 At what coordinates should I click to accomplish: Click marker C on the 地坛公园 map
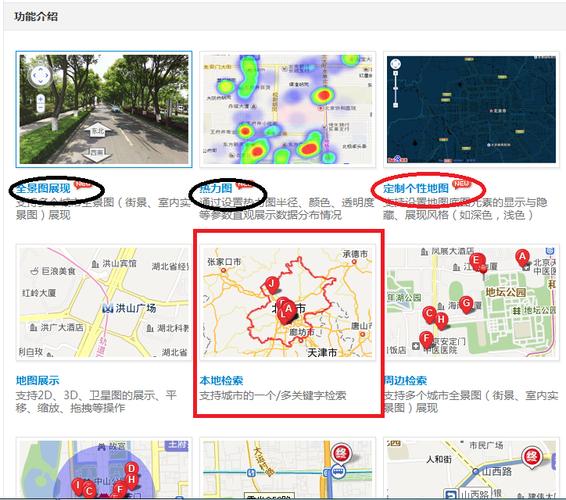point(429,314)
